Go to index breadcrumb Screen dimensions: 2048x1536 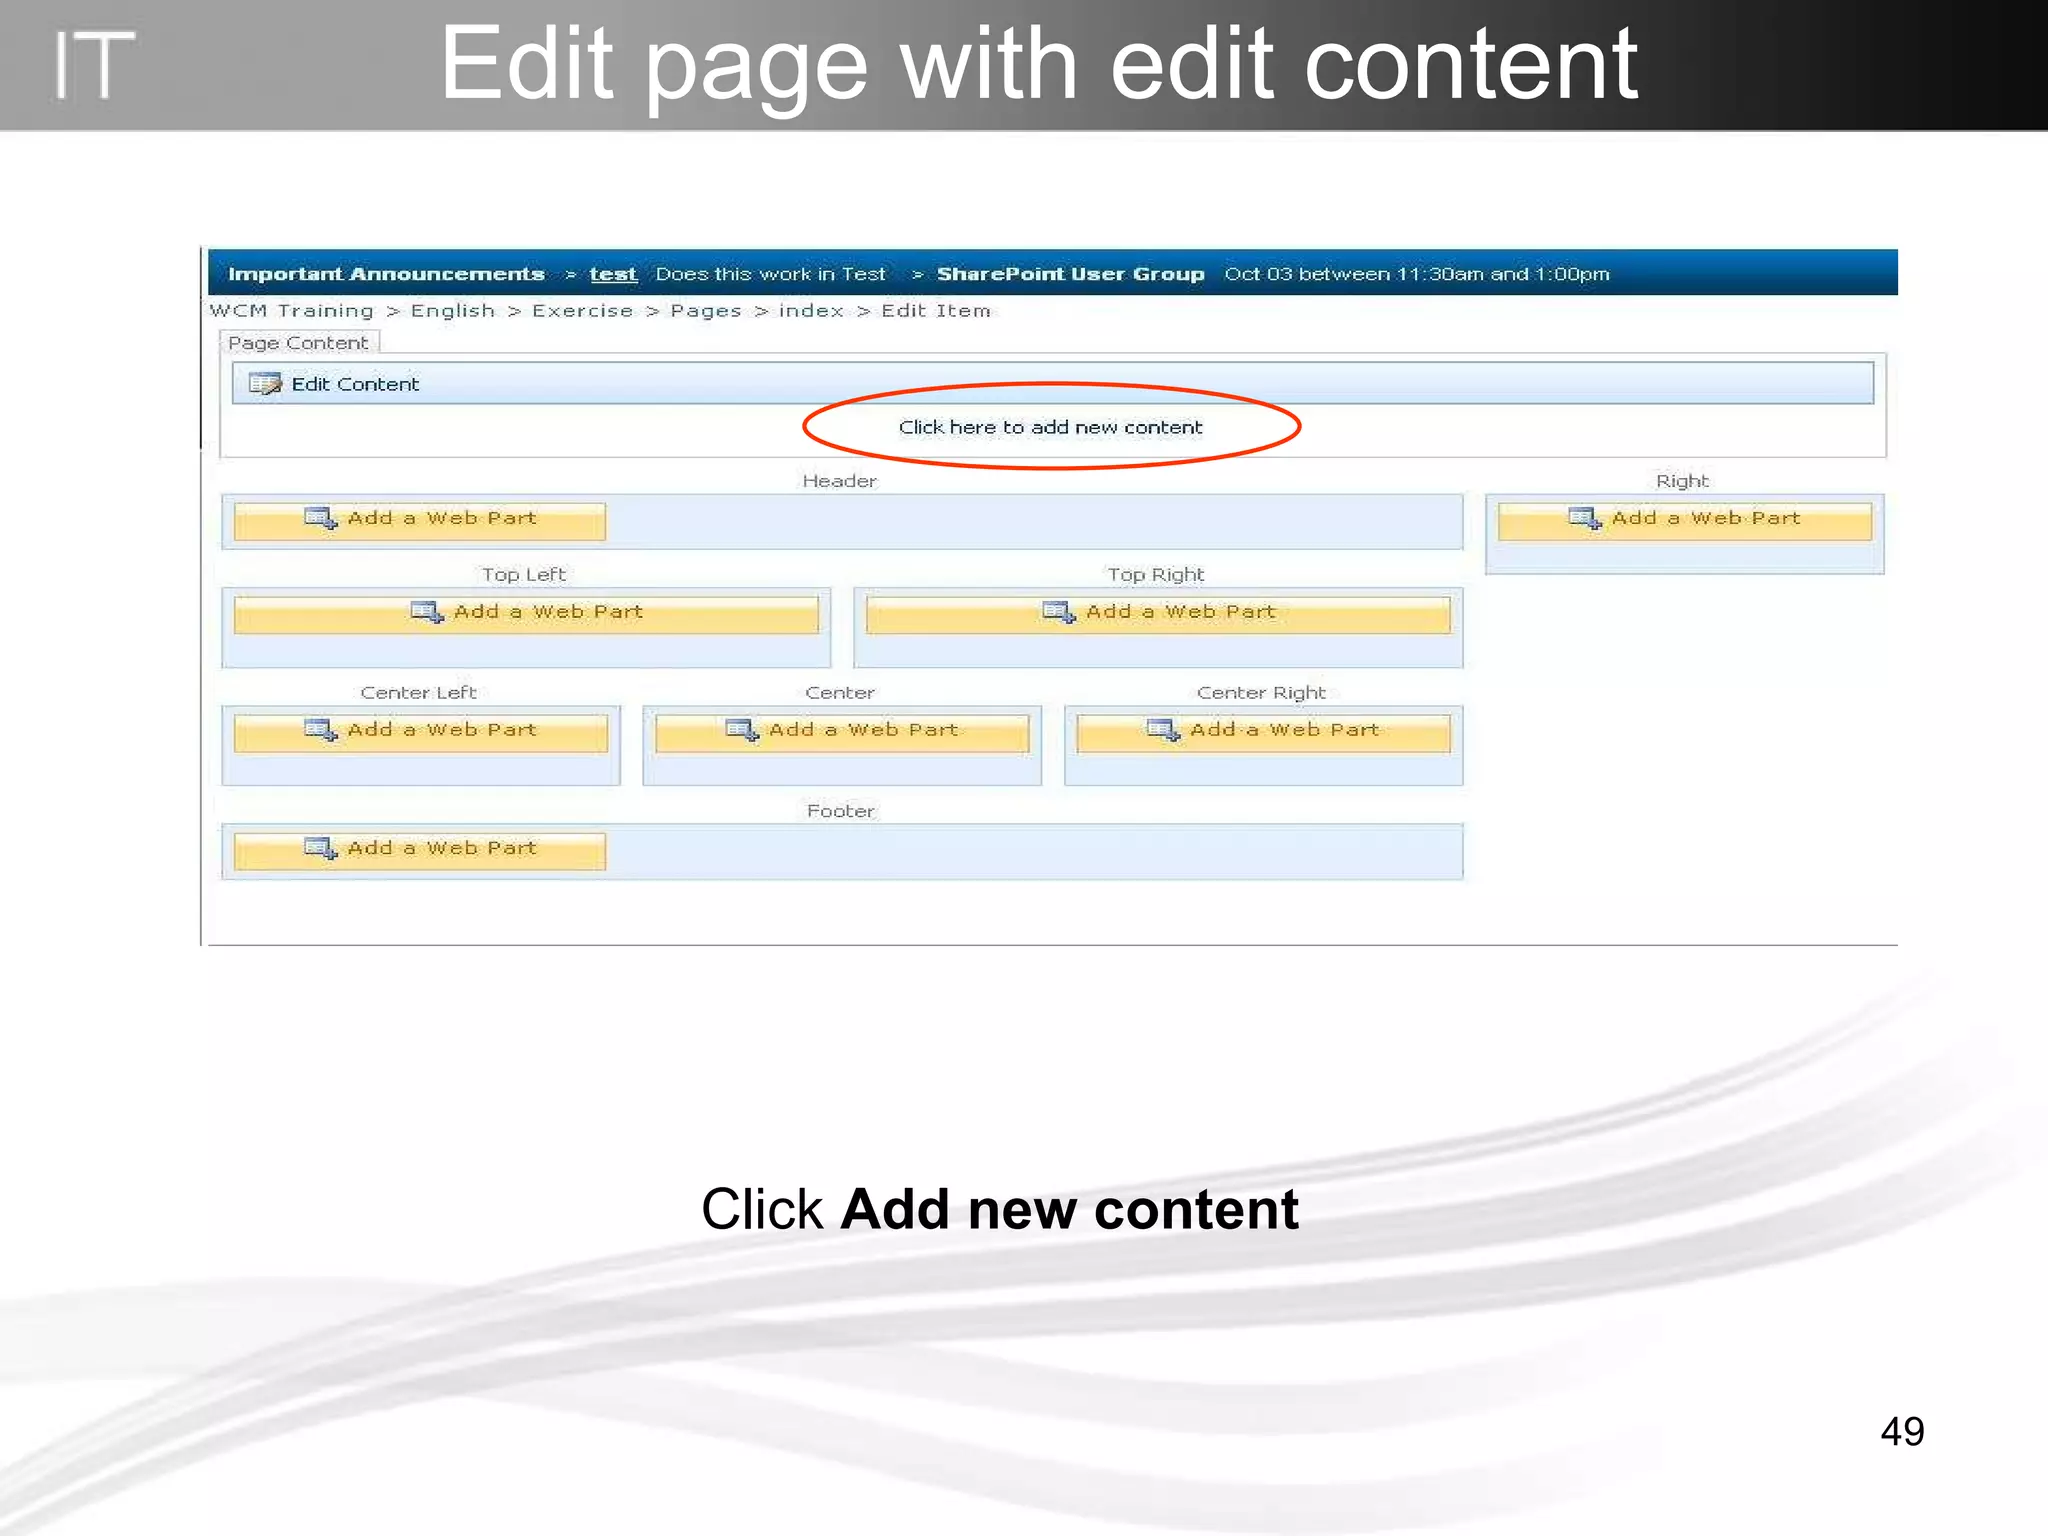coord(811,311)
